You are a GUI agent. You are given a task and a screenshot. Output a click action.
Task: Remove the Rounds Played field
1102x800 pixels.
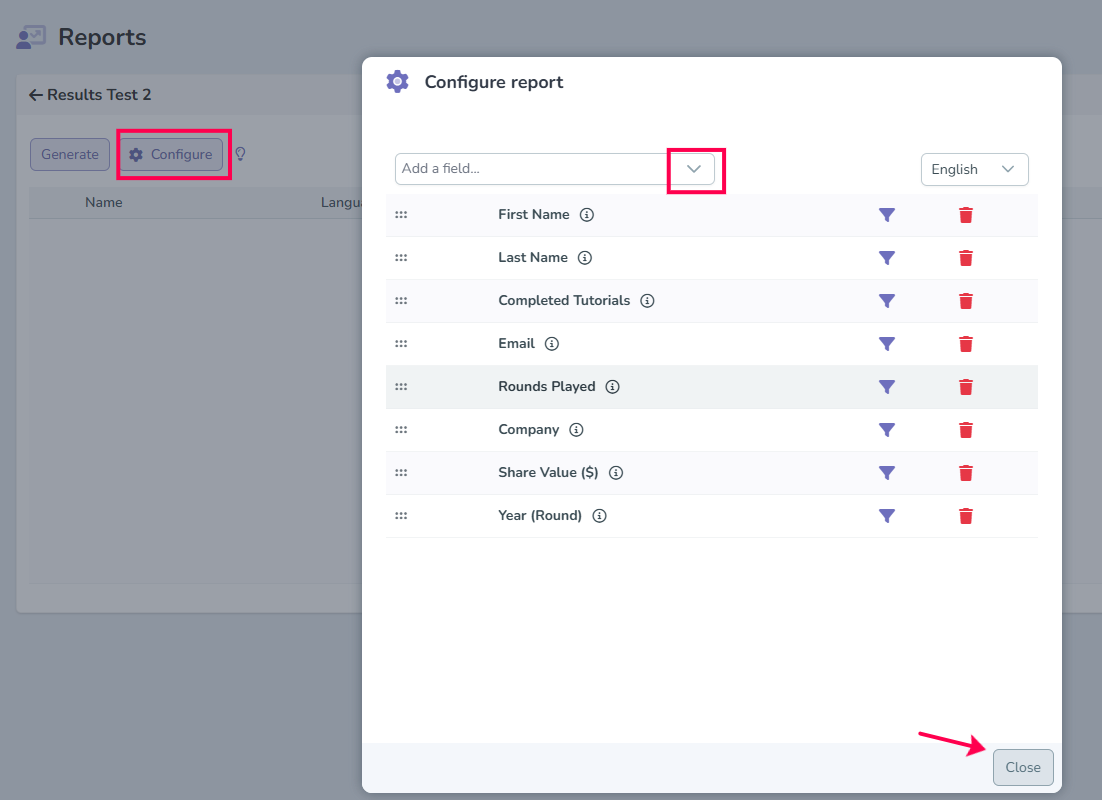[x=966, y=387]
